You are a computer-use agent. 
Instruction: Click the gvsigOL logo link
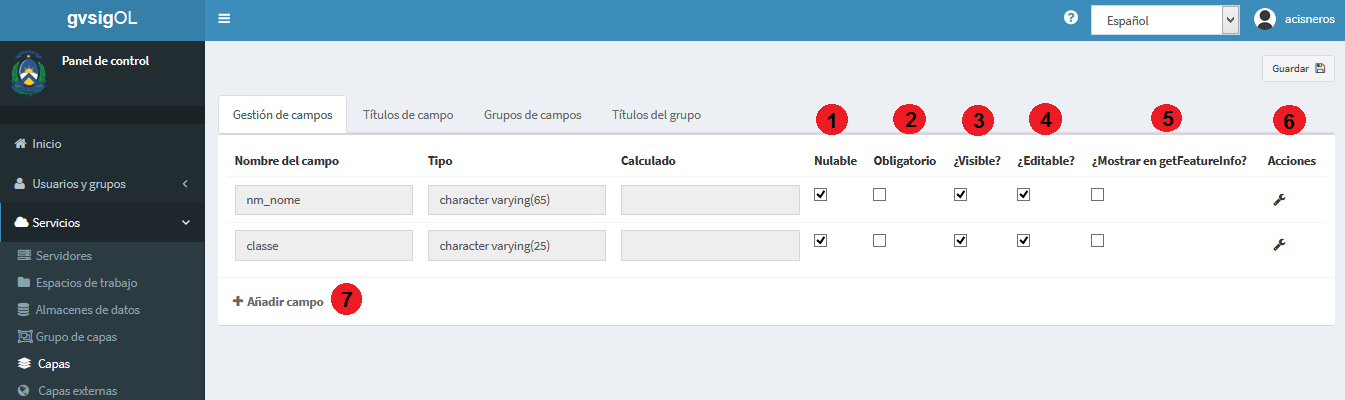coord(102,19)
